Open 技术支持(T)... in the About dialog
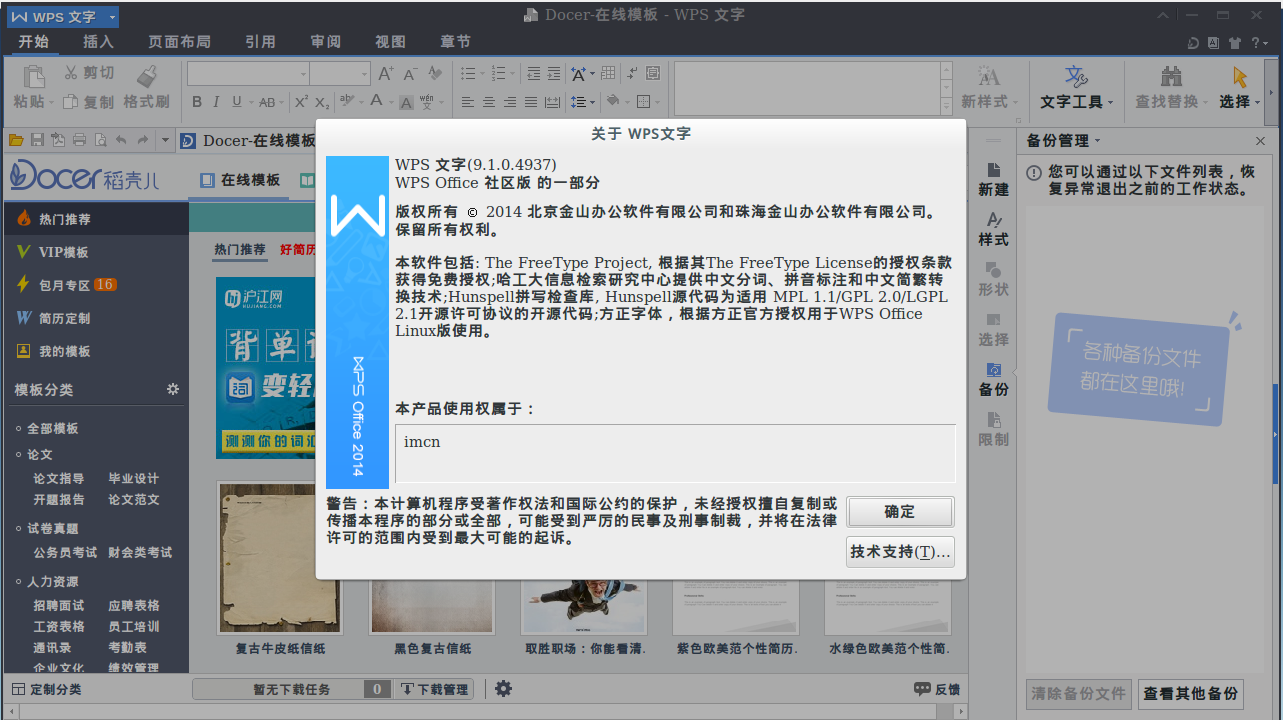The width and height of the screenshot is (1283, 720). pos(900,552)
